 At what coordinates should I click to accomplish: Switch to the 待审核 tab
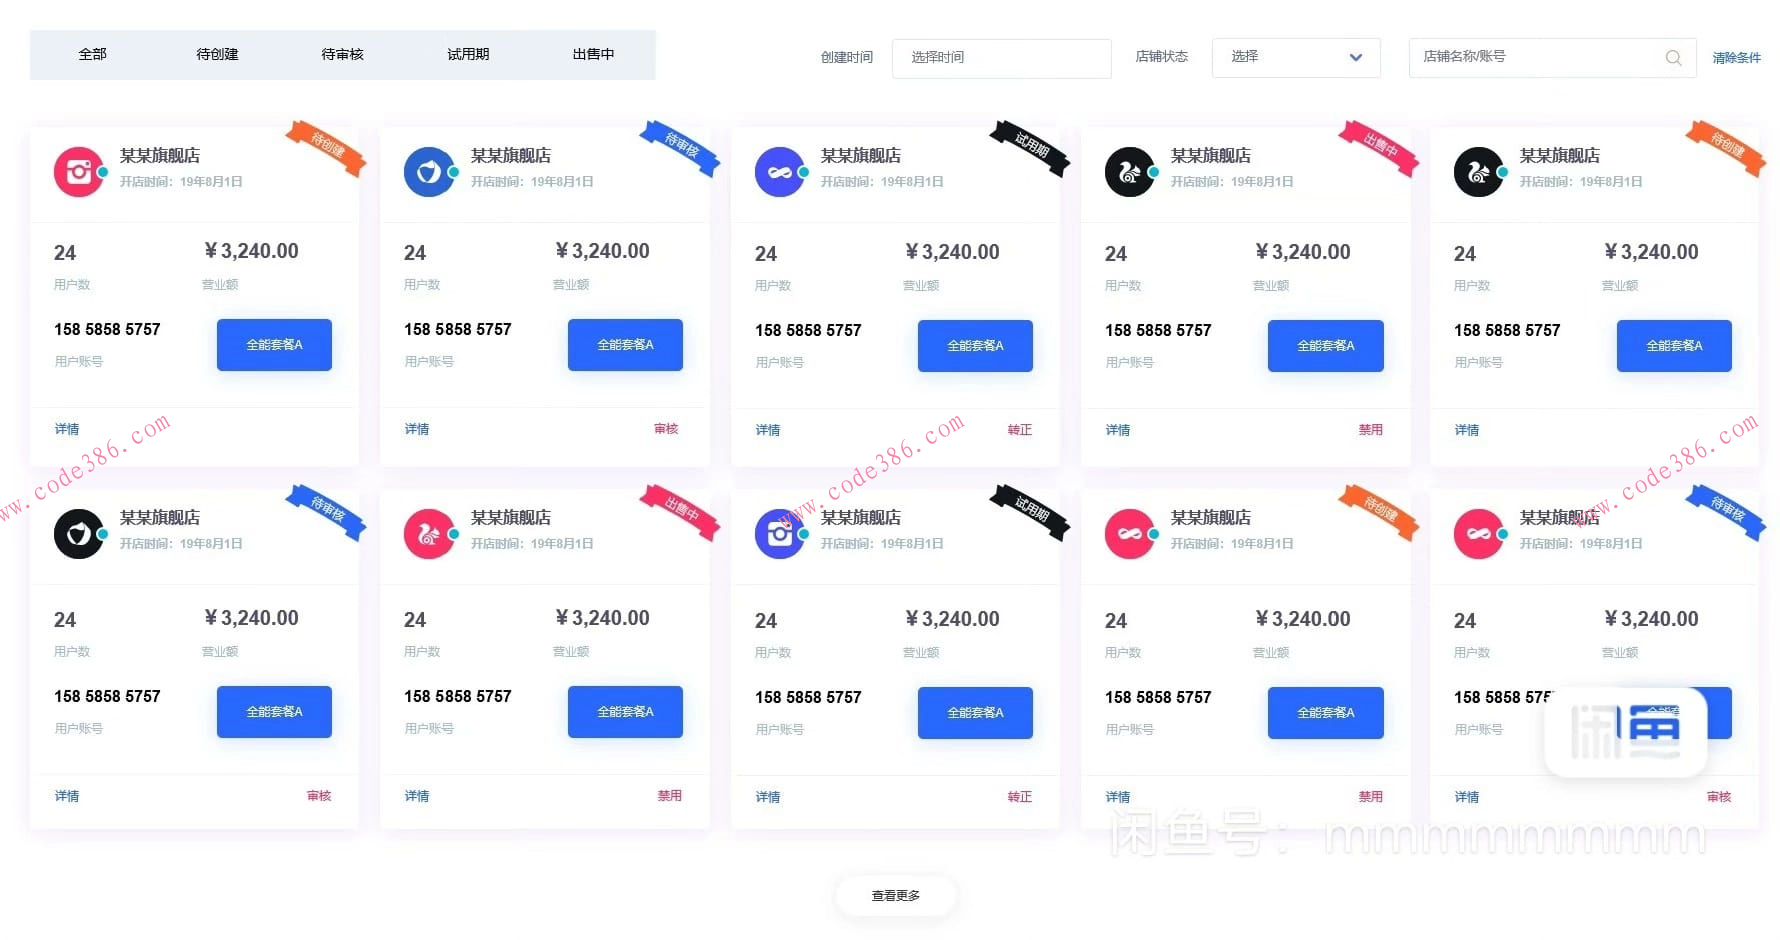(342, 54)
